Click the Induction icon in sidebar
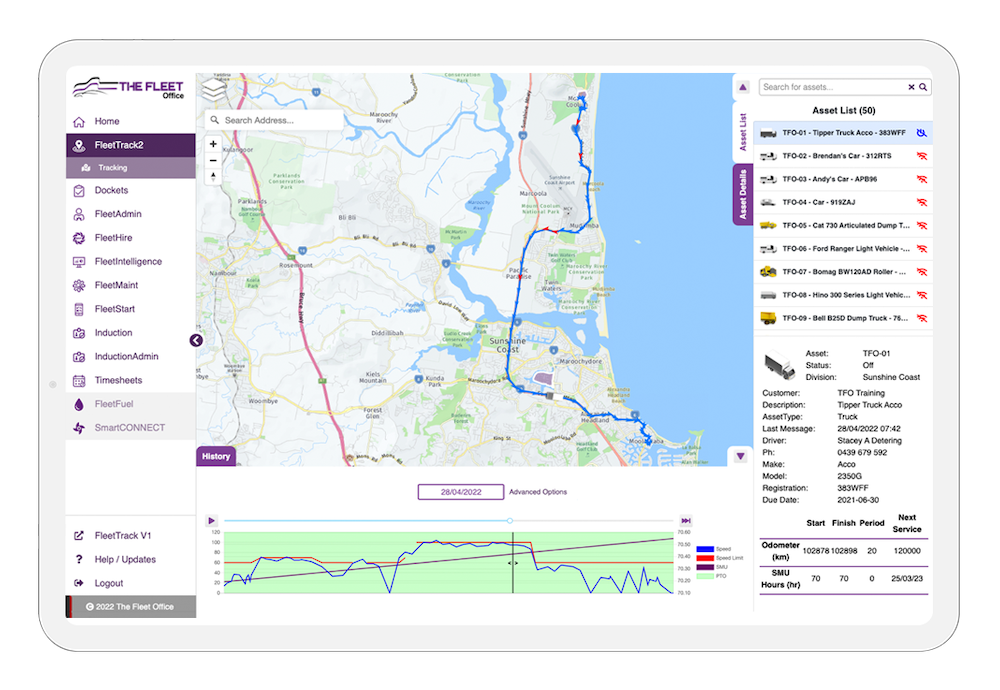The height and width of the screenshot is (690, 1000). (x=79, y=333)
